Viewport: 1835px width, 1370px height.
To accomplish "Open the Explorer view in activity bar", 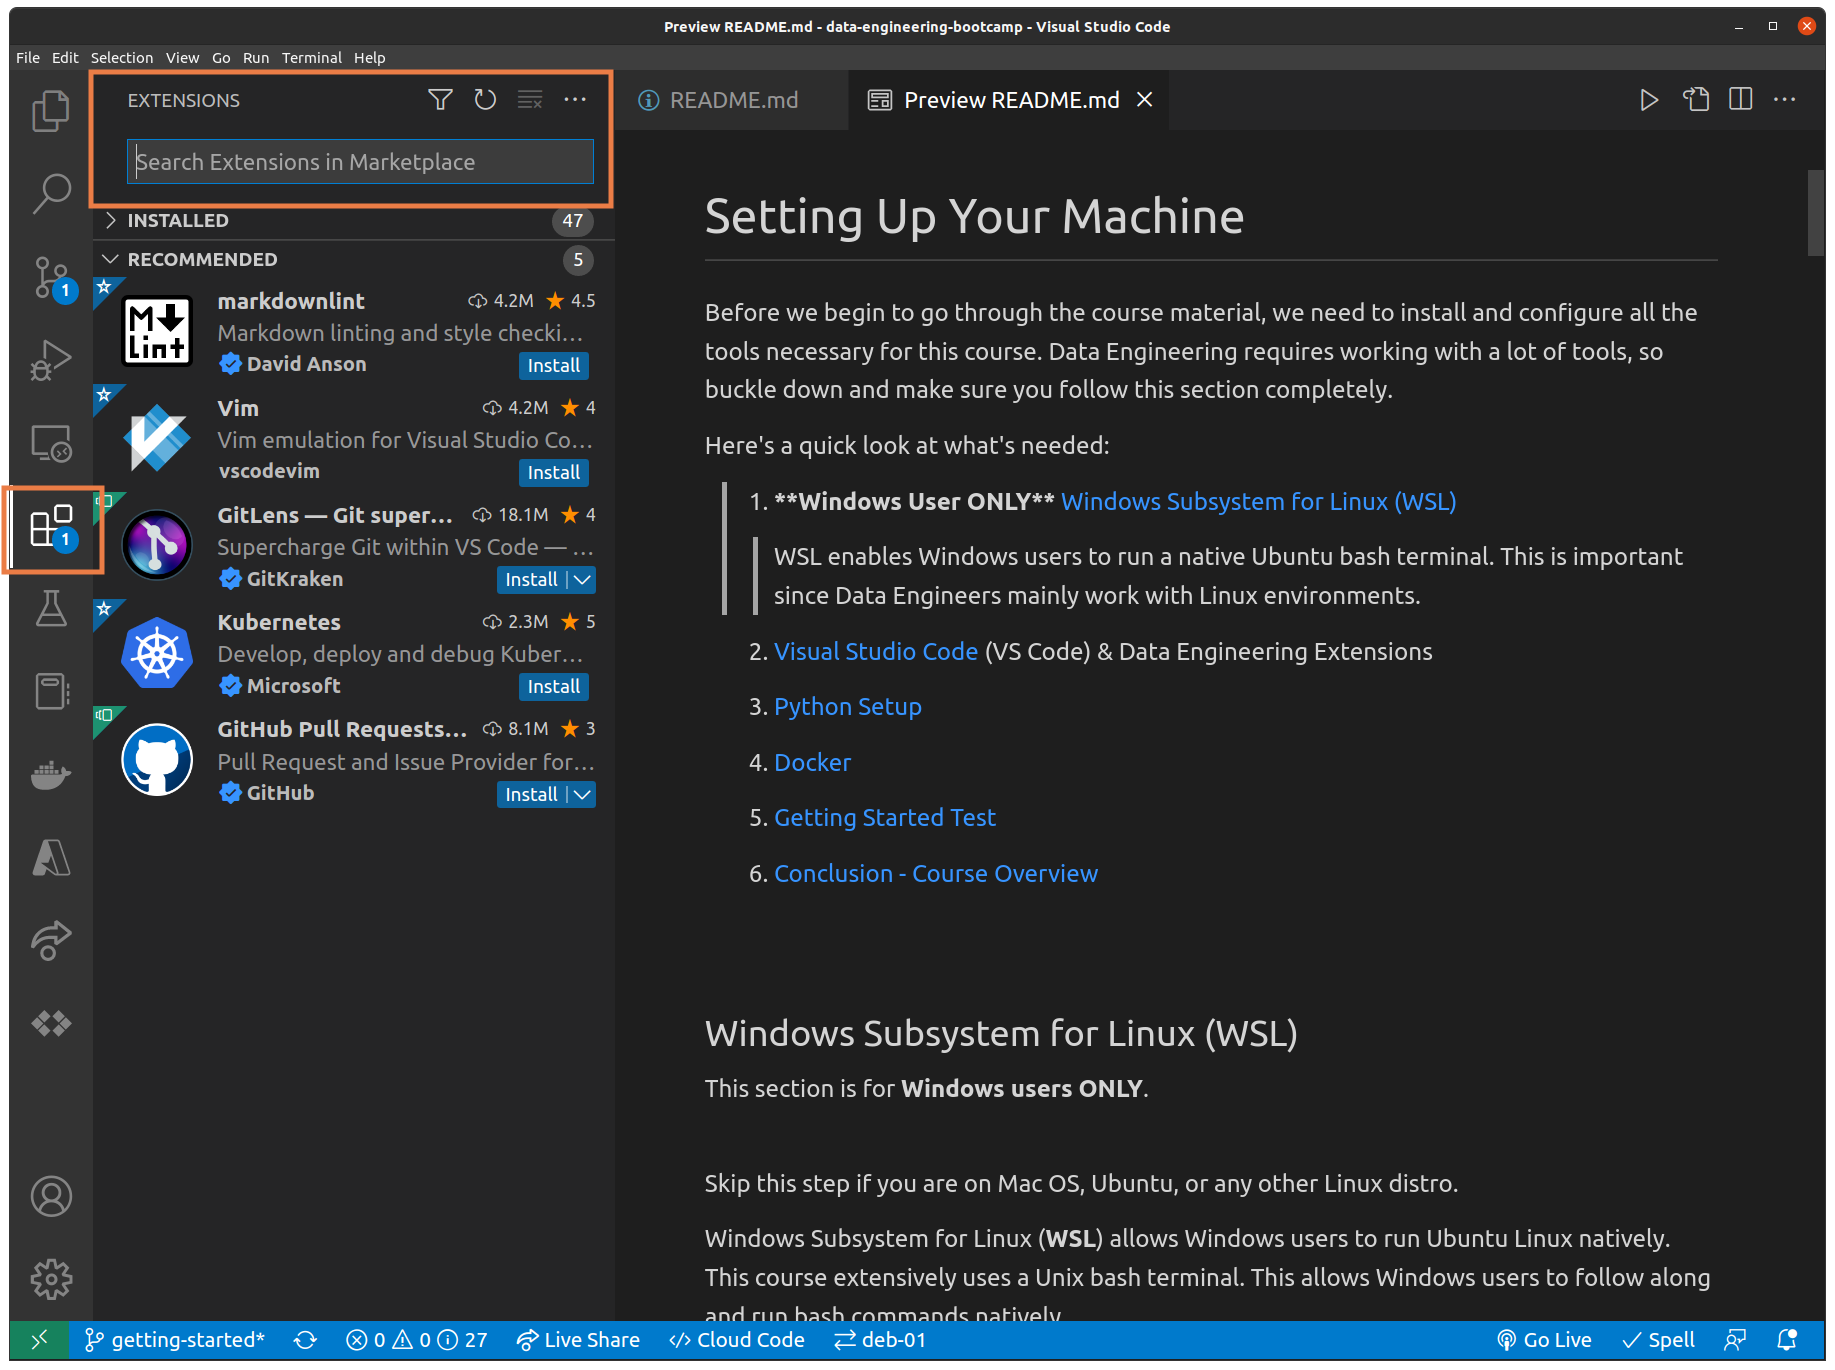I will pyautogui.click(x=50, y=110).
